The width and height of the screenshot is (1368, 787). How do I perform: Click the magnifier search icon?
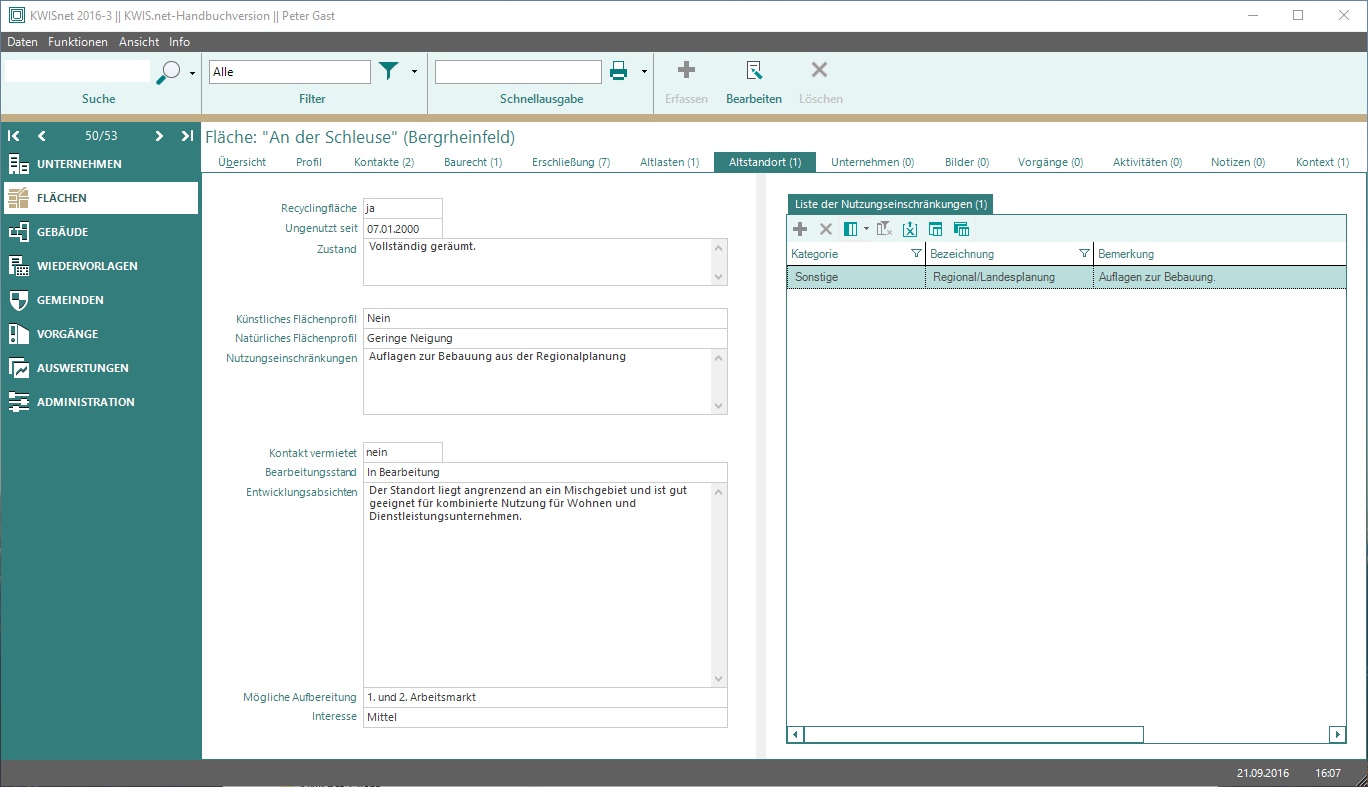pyautogui.click(x=169, y=72)
